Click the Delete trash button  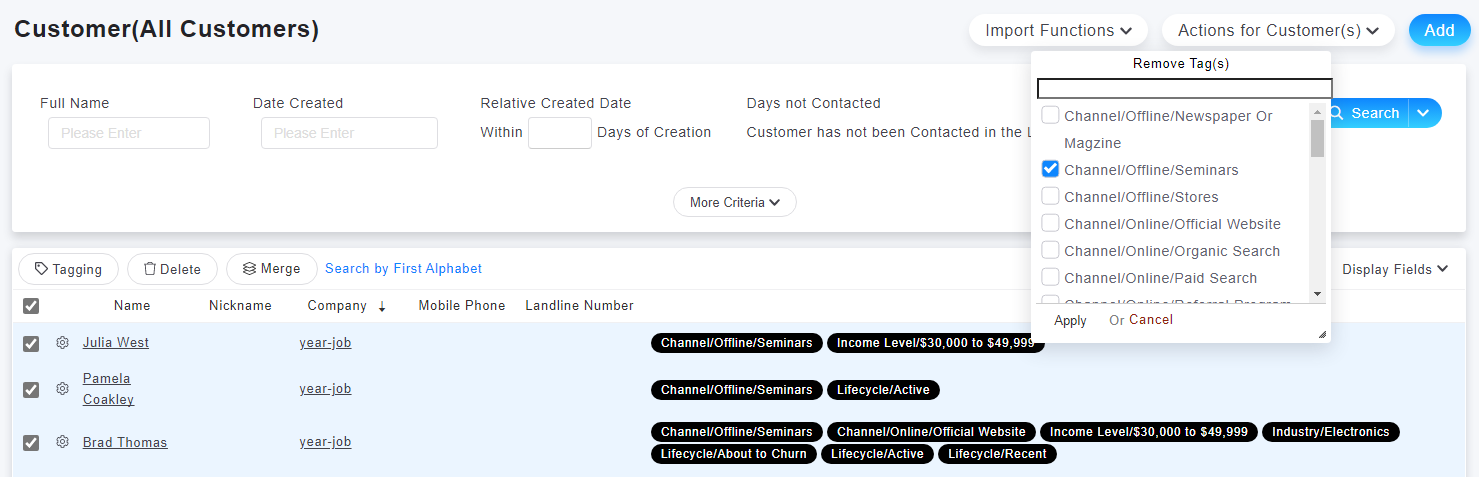[172, 269]
